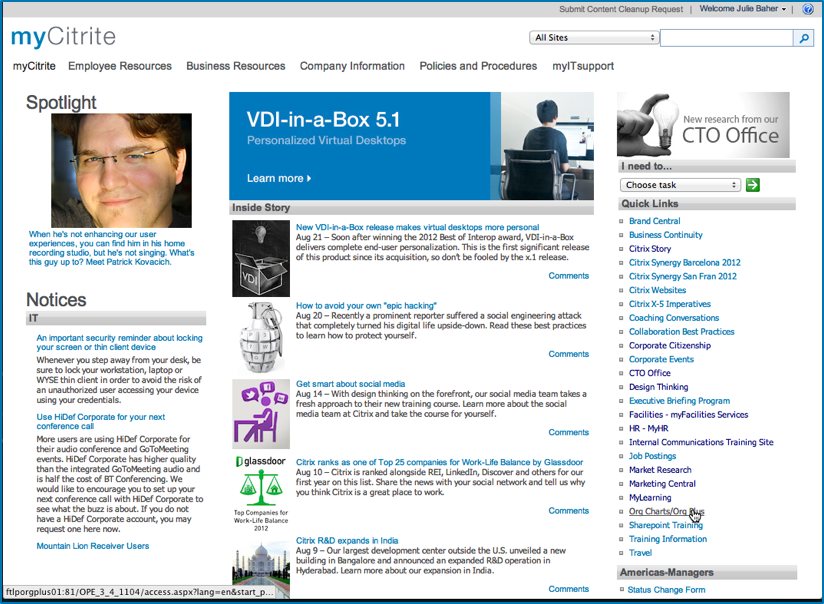Screen dimensions: 824x604
Task: Open the All Sites dropdown
Action: (593, 38)
